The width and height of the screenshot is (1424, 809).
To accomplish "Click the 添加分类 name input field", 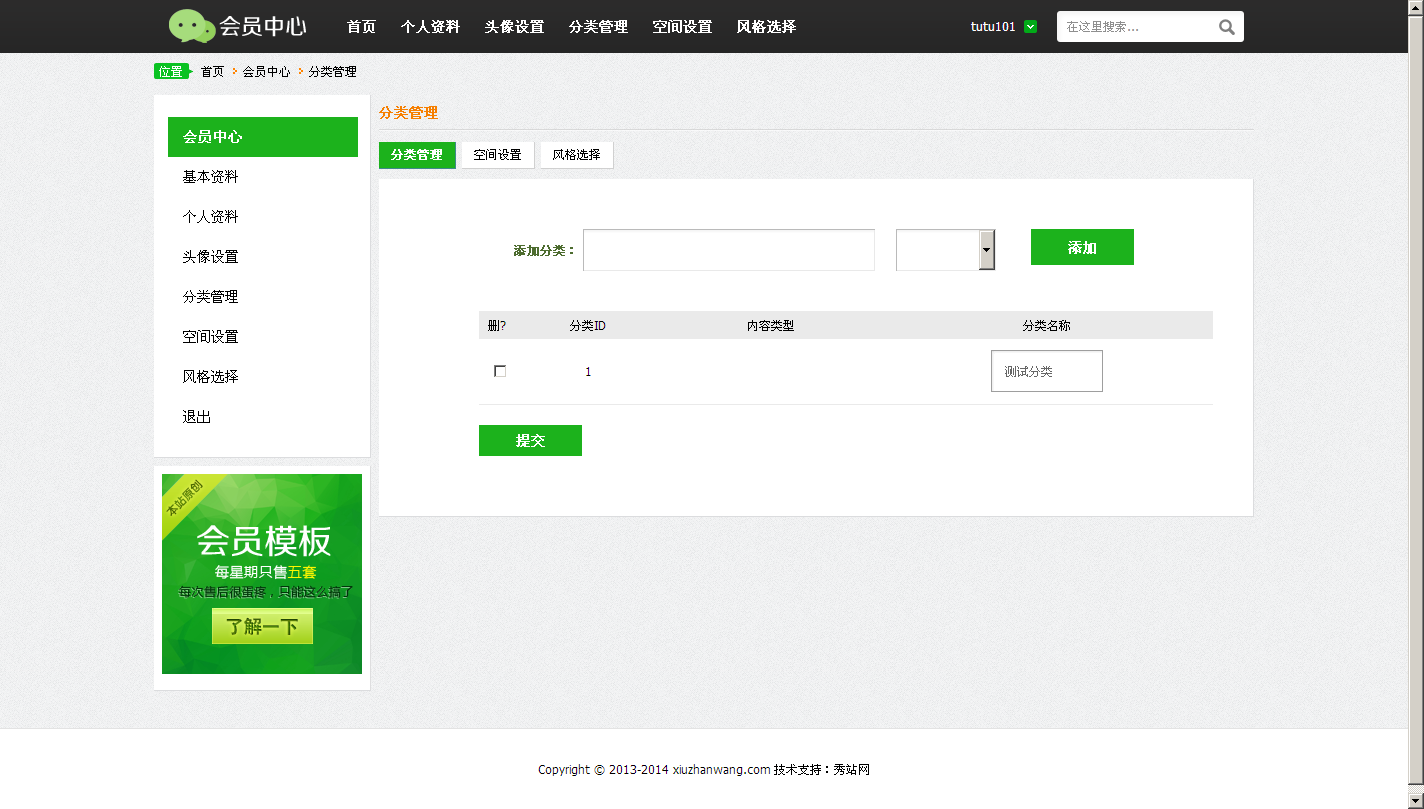I will tap(728, 250).
